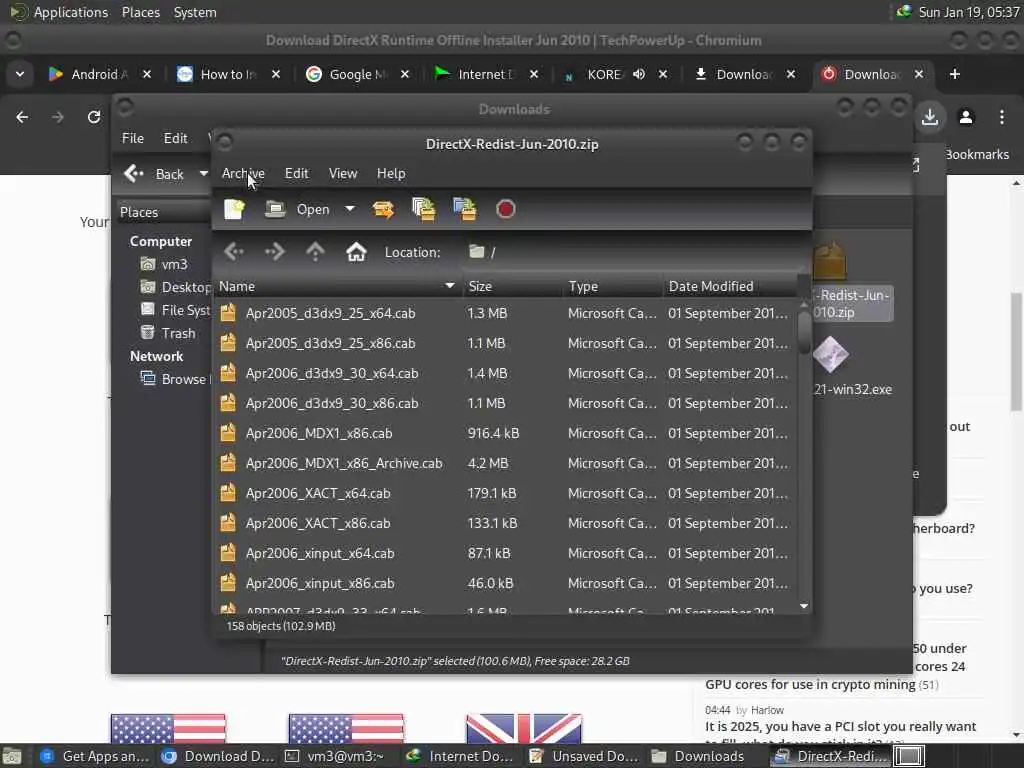Go to archive home location
Image resolution: width=1024 pixels, height=768 pixels.
pos(356,252)
